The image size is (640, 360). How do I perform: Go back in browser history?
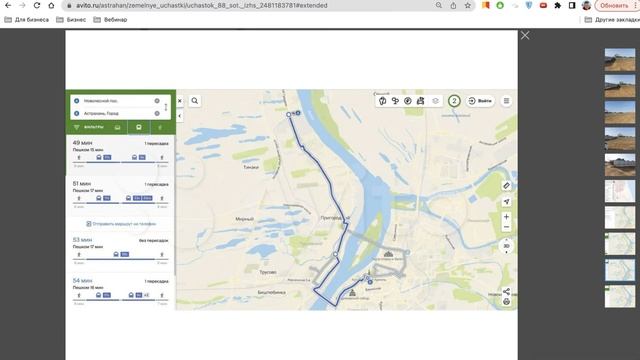(x=8, y=5)
